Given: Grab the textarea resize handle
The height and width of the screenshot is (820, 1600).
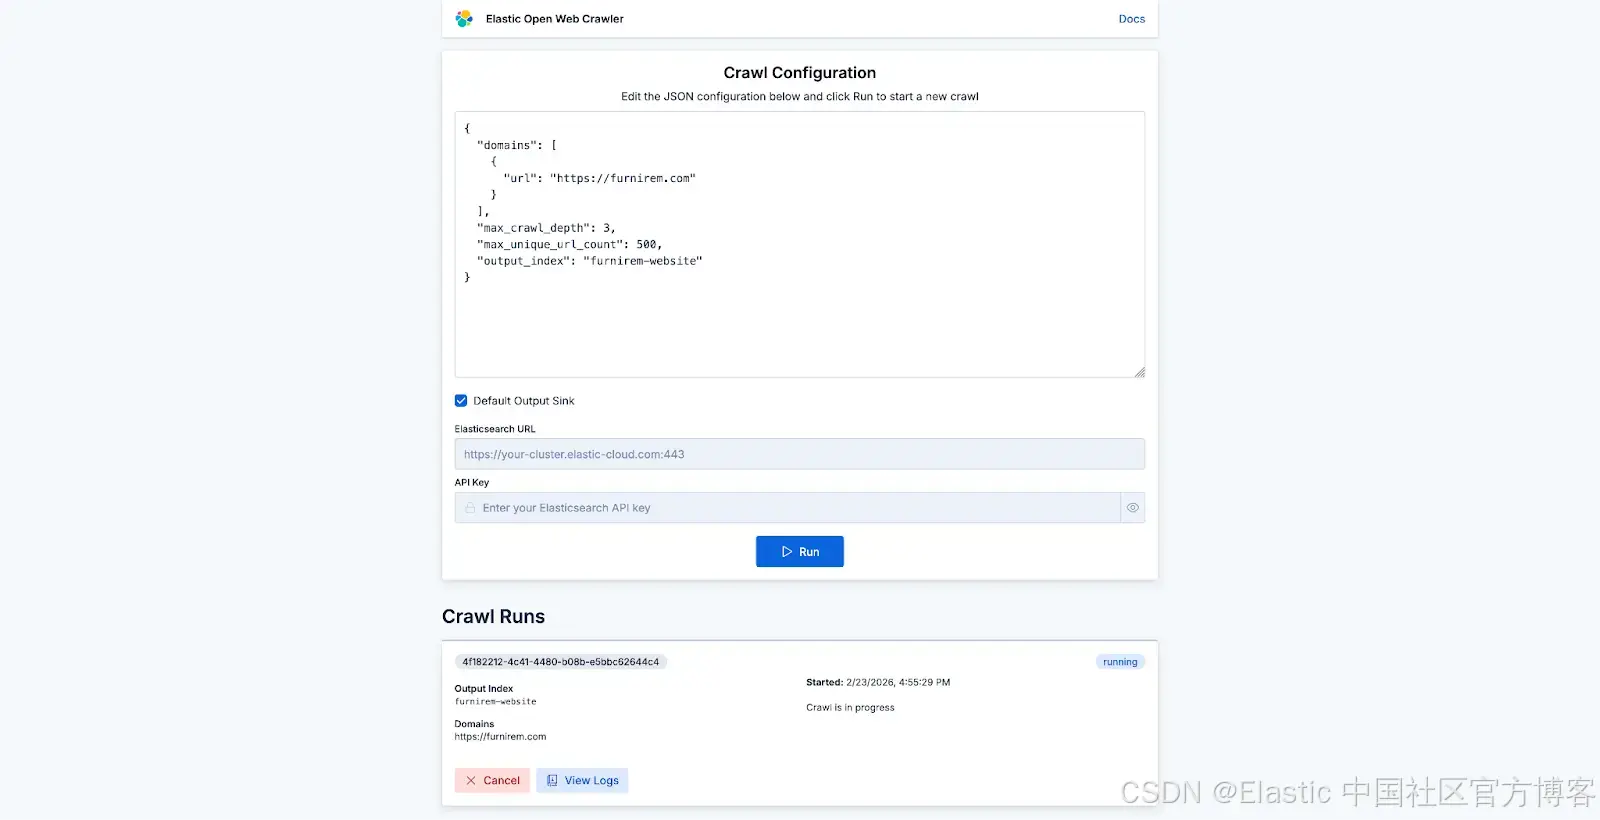Looking at the screenshot, I should [1139, 372].
